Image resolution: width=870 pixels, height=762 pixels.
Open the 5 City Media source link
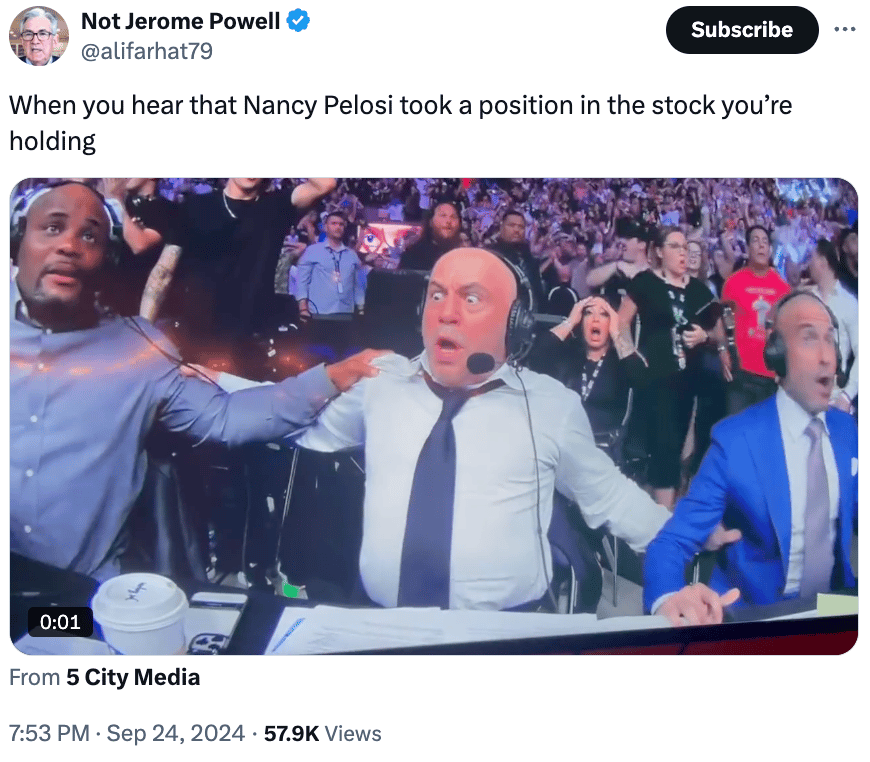pos(133,677)
